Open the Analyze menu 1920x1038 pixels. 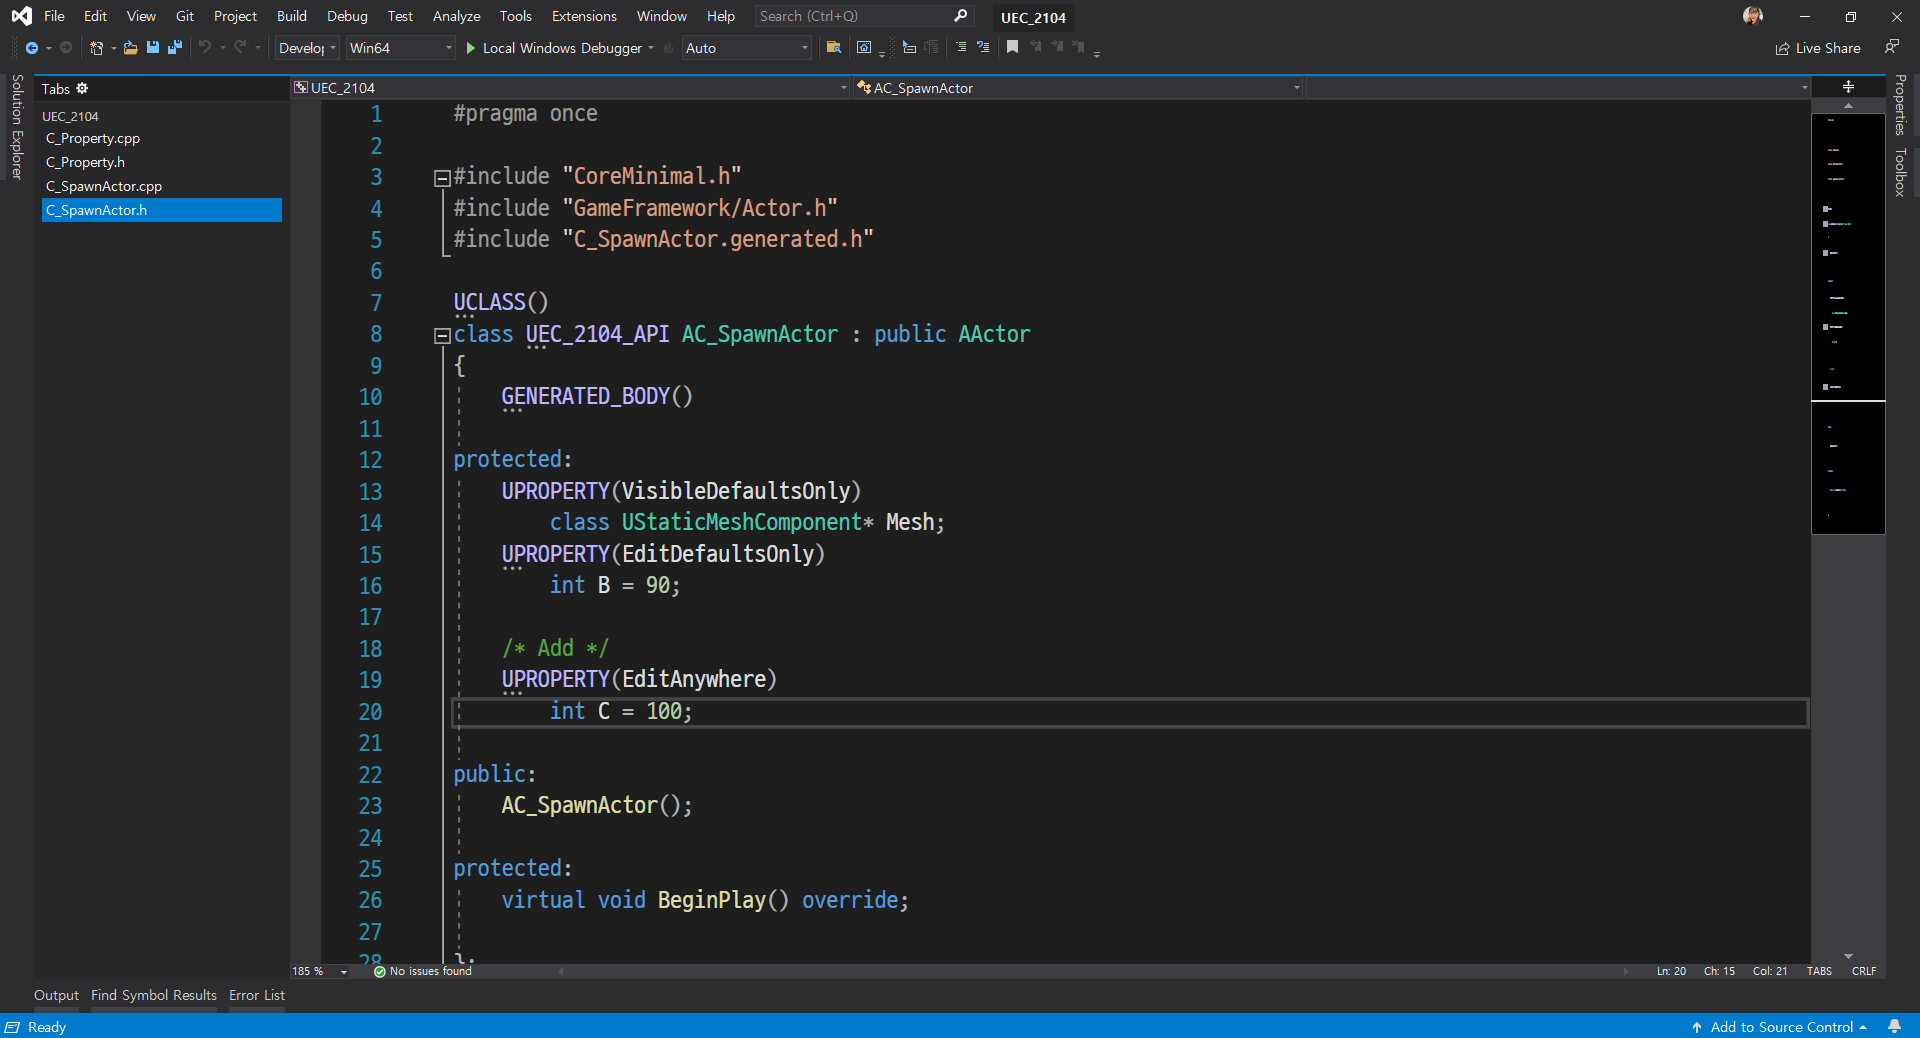(x=456, y=16)
